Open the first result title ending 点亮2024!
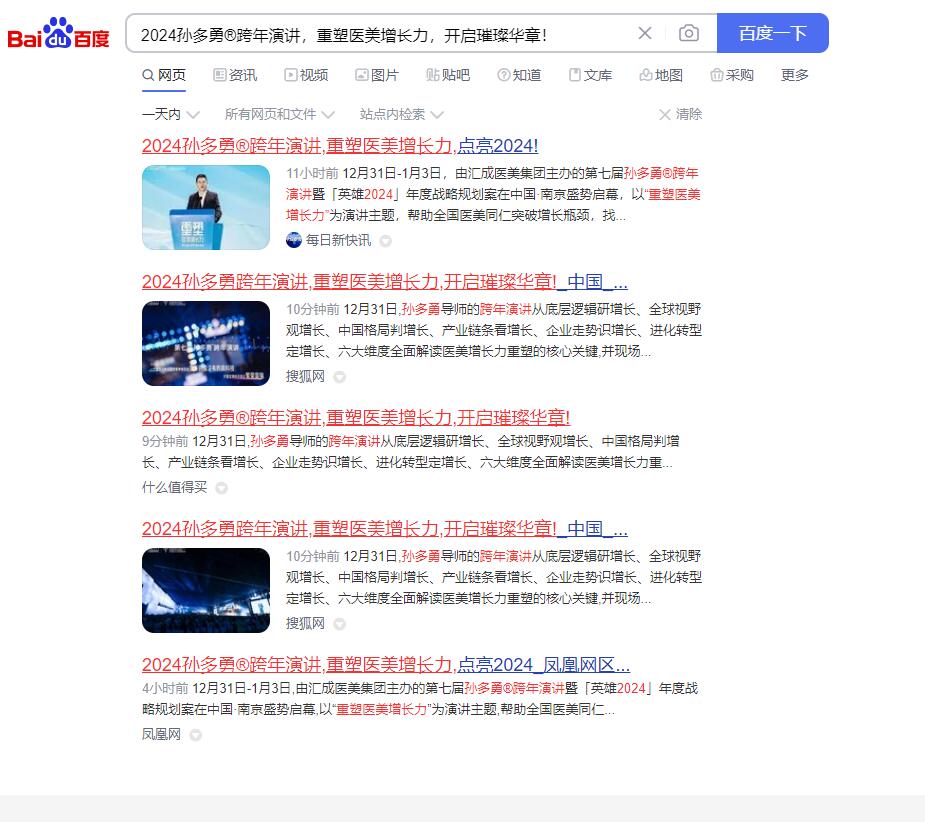The width and height of the screenshot is (925, 822). click(340, 146)
